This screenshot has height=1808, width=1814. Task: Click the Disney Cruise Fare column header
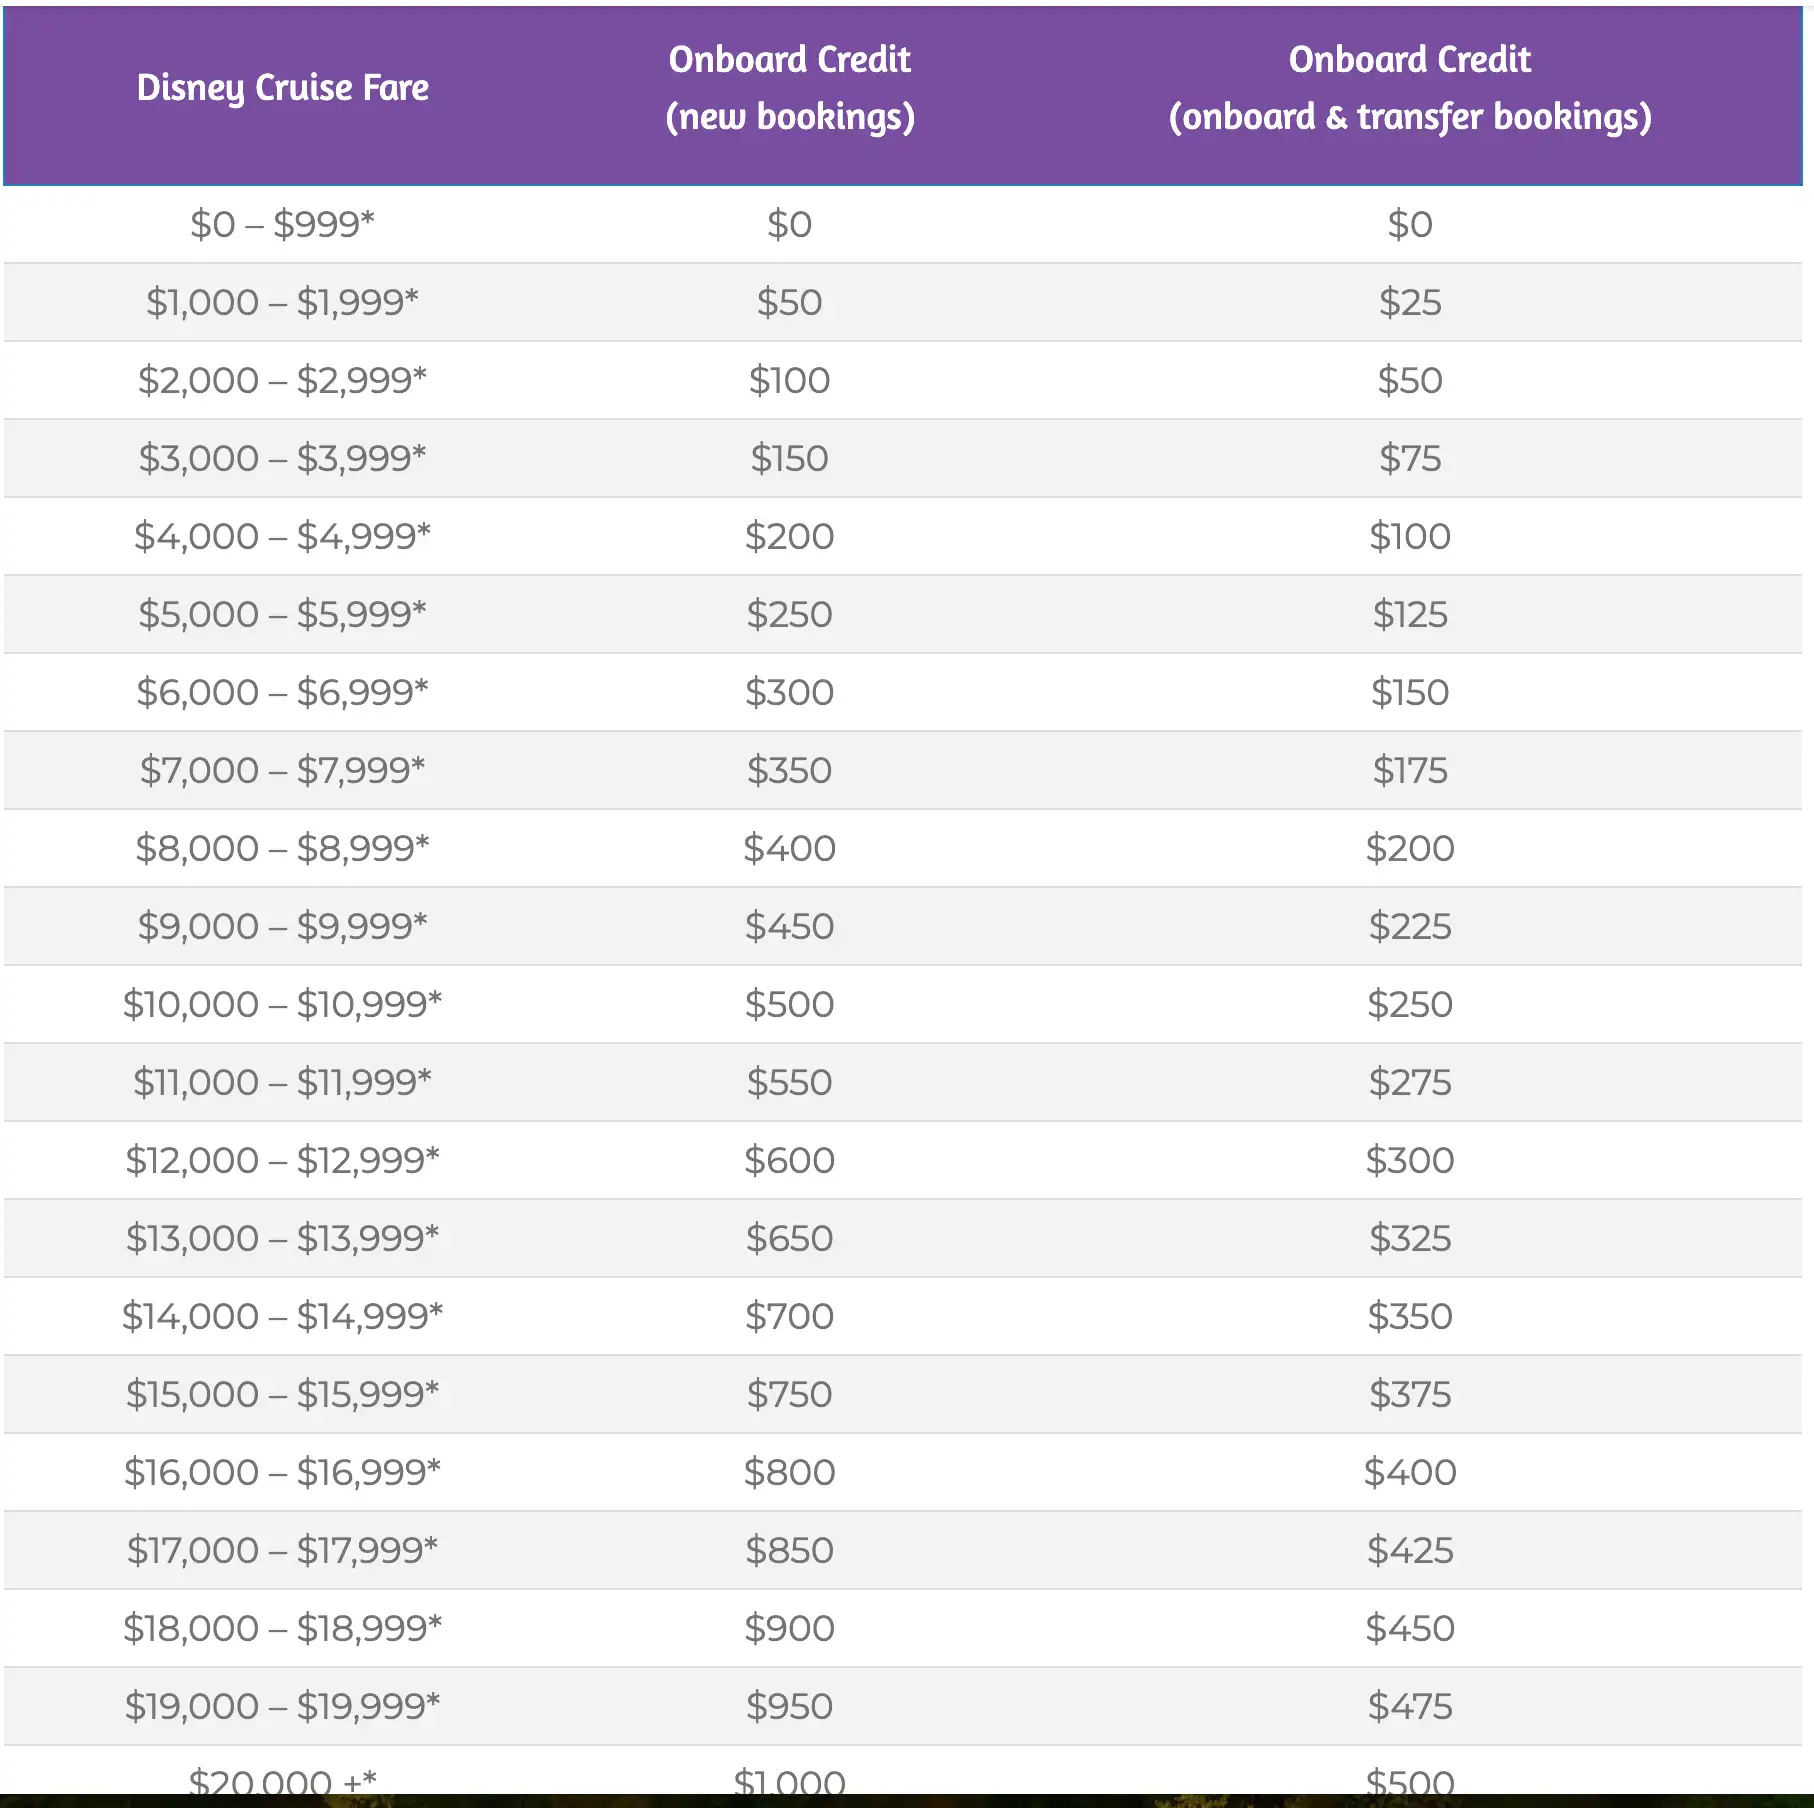pyautogui.click(x=283, y=88)
